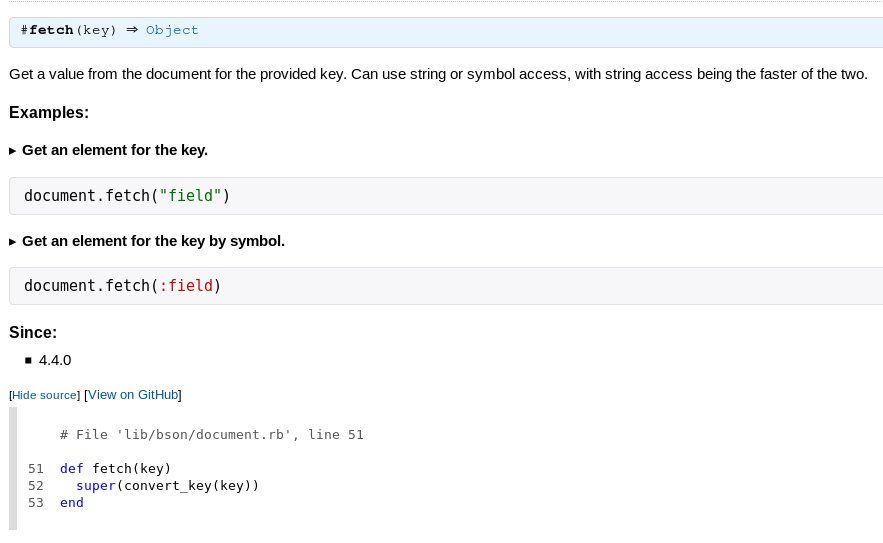Viewport: 883px width, 543px height.
Task: Click the double arrow in the fetch signature
Action: click(131, 30)
